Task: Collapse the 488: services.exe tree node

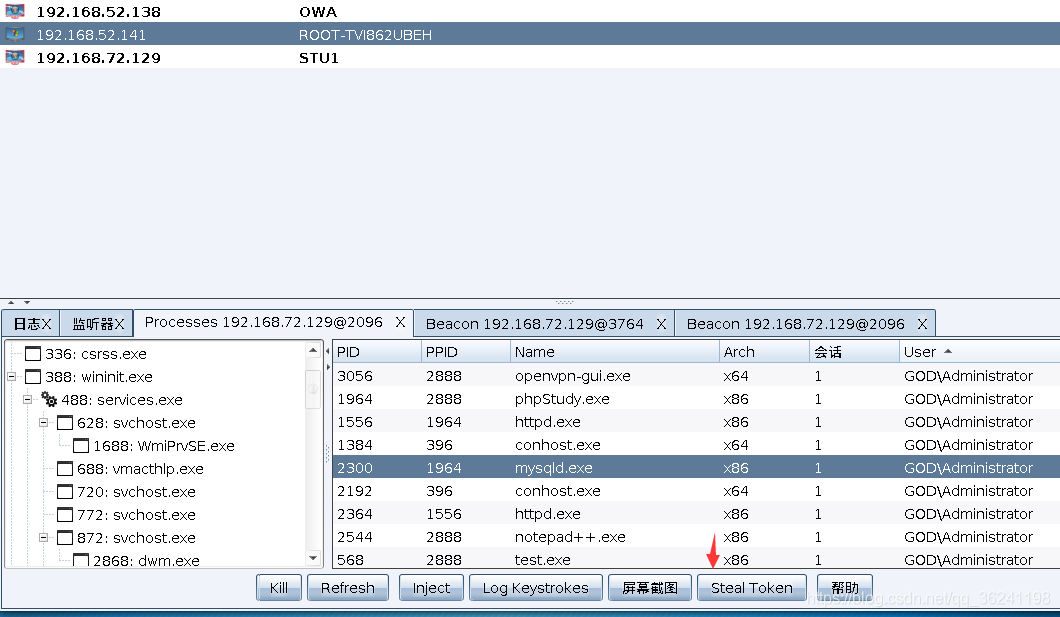Action: tap(28, 399)
